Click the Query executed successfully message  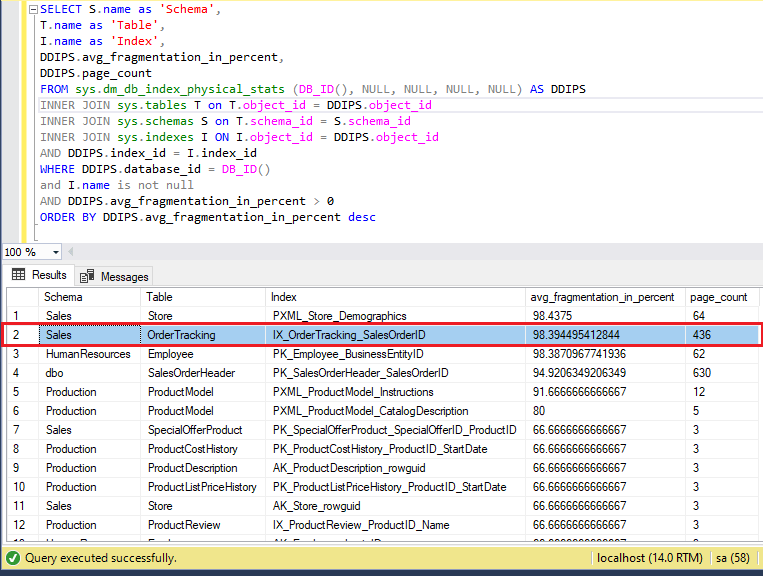[x=101, y=558]
